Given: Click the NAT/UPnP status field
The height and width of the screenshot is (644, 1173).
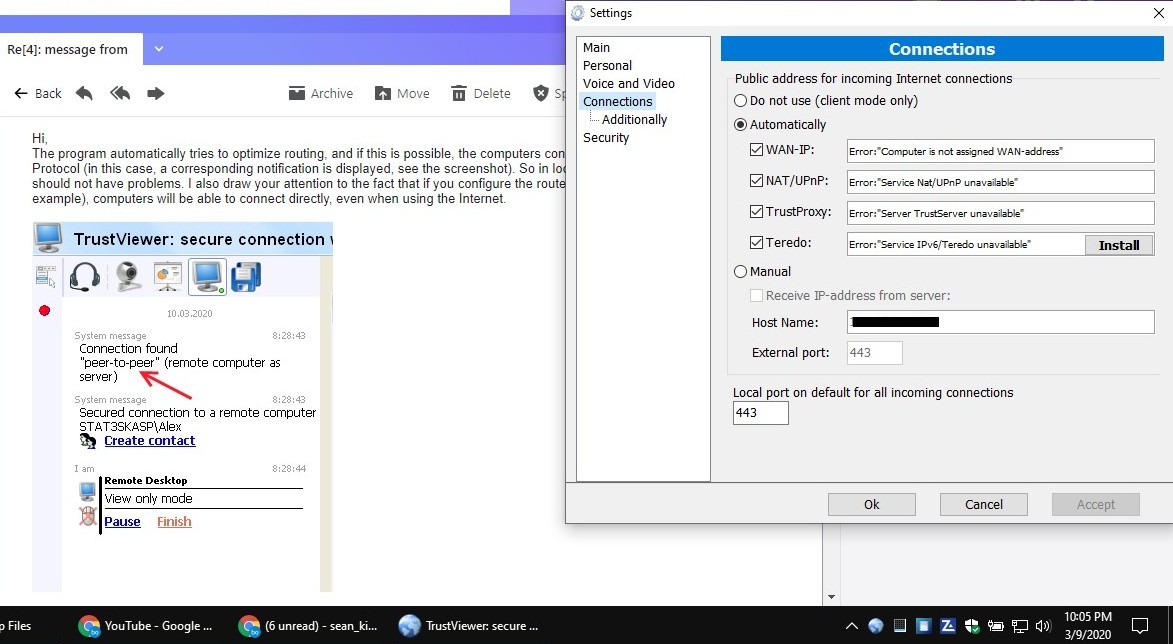Looking at the screenshot, I should (x=1000, y=182).
